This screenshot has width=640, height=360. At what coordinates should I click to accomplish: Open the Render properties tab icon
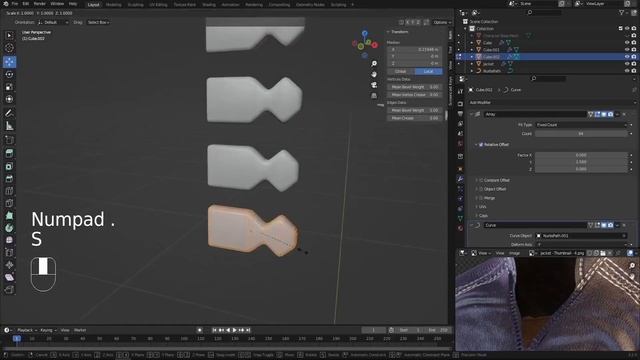[460, 104]
